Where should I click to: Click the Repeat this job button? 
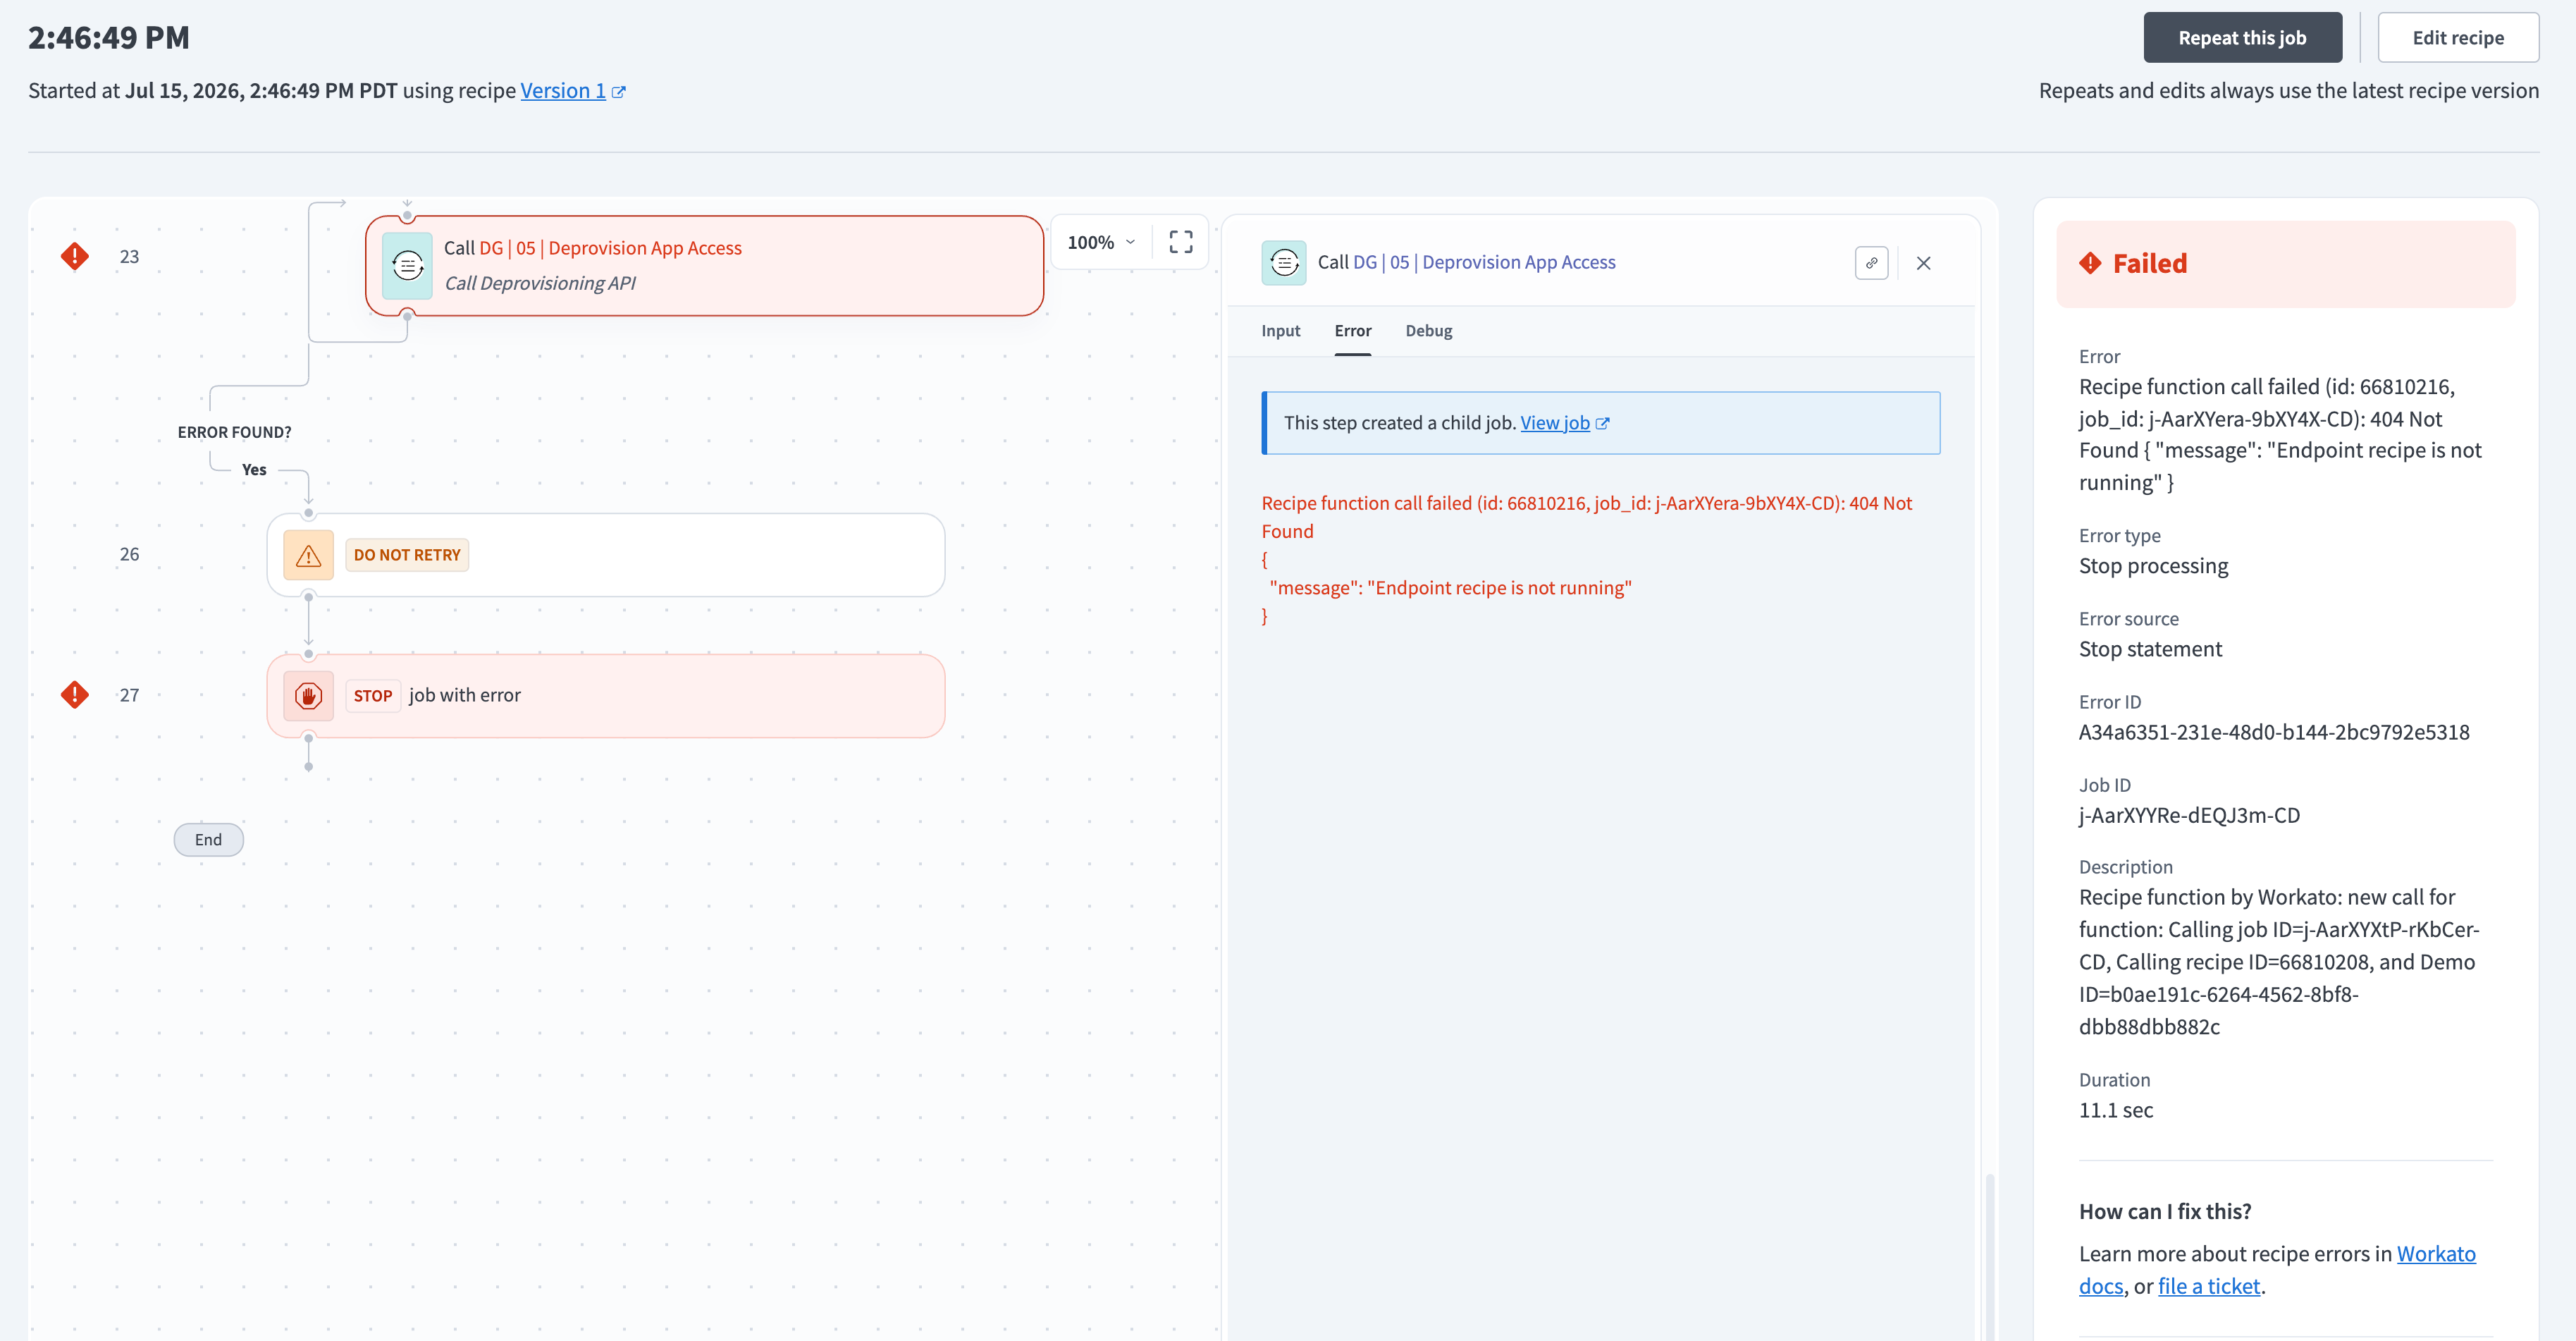pyautogui.click(x=2242, y=38)
